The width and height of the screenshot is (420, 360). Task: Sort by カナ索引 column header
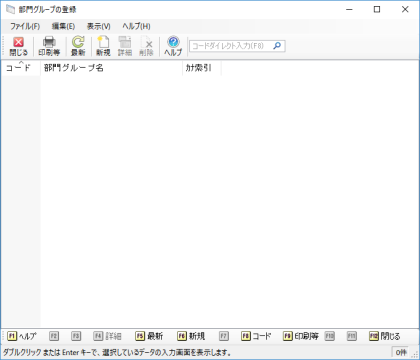point(202,68)
